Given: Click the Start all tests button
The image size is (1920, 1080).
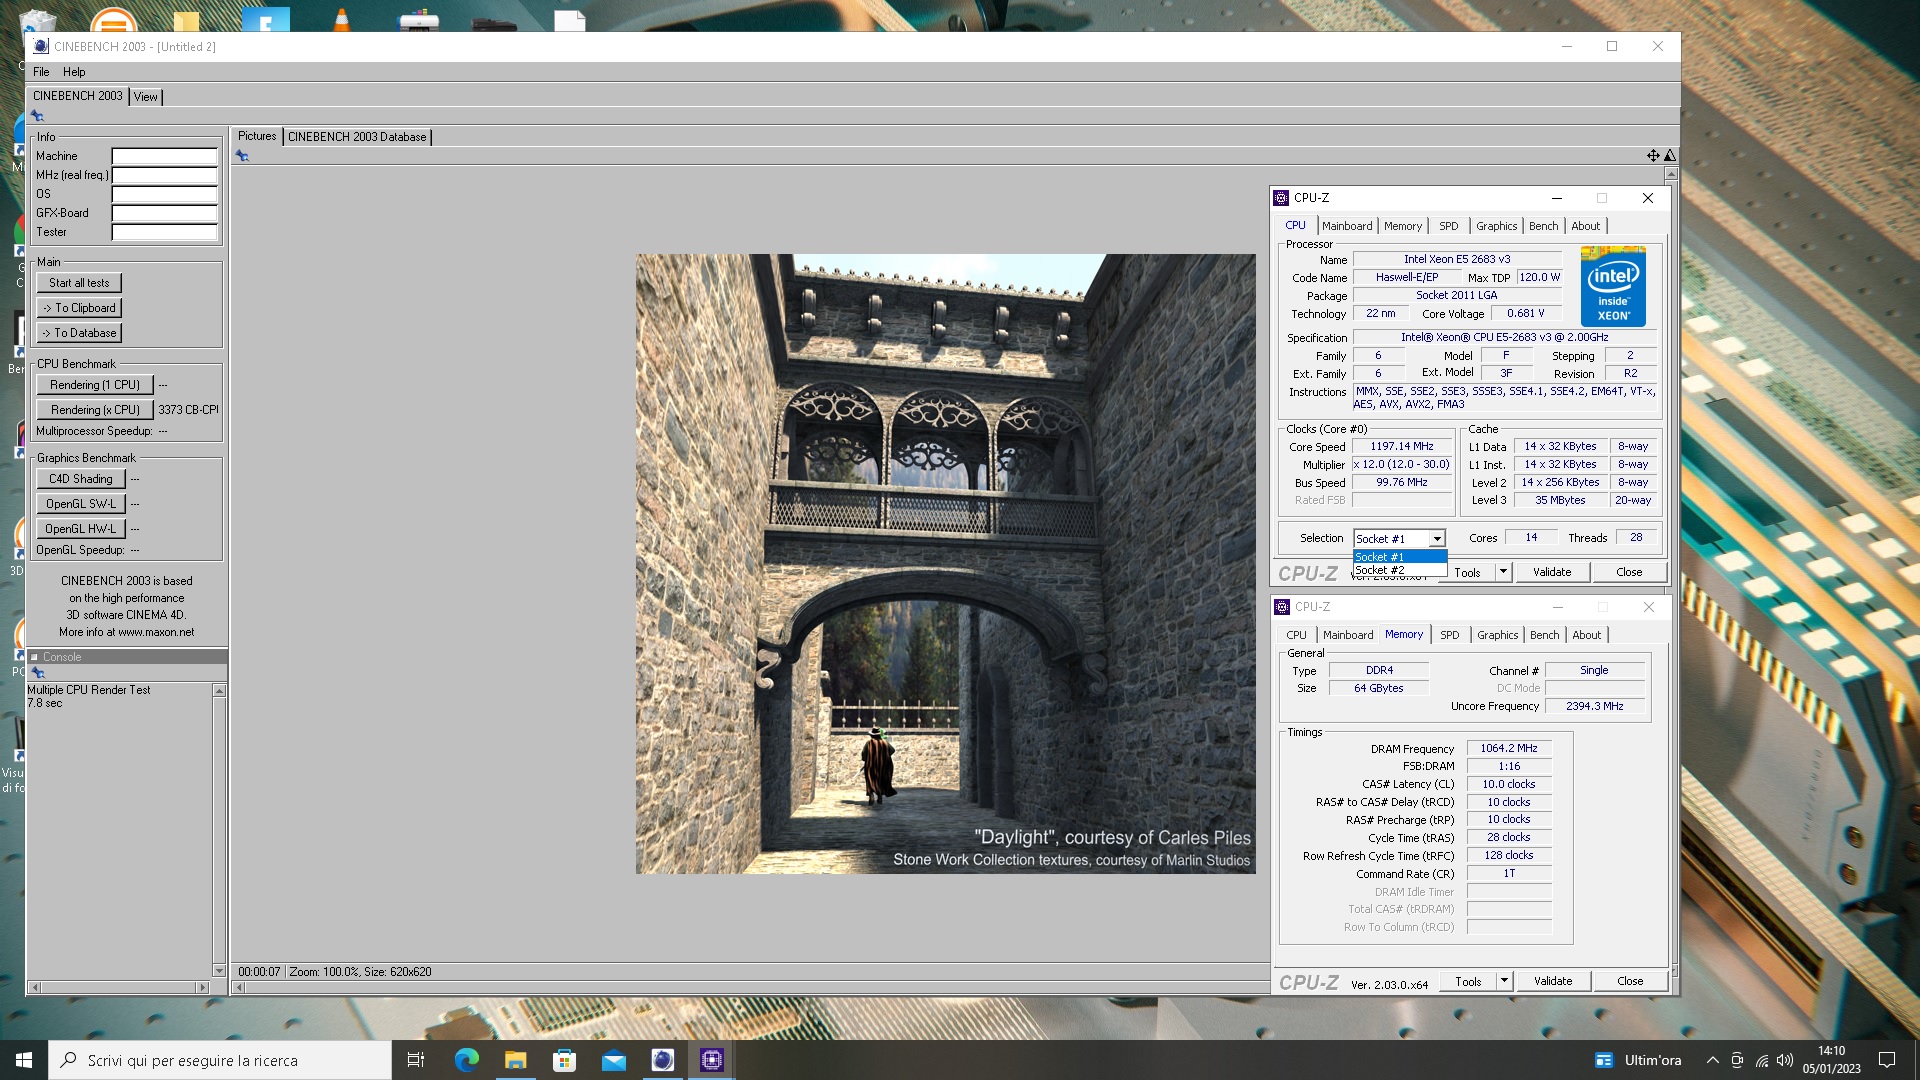Looking at the screenshot, I should (x=79, y=283).
